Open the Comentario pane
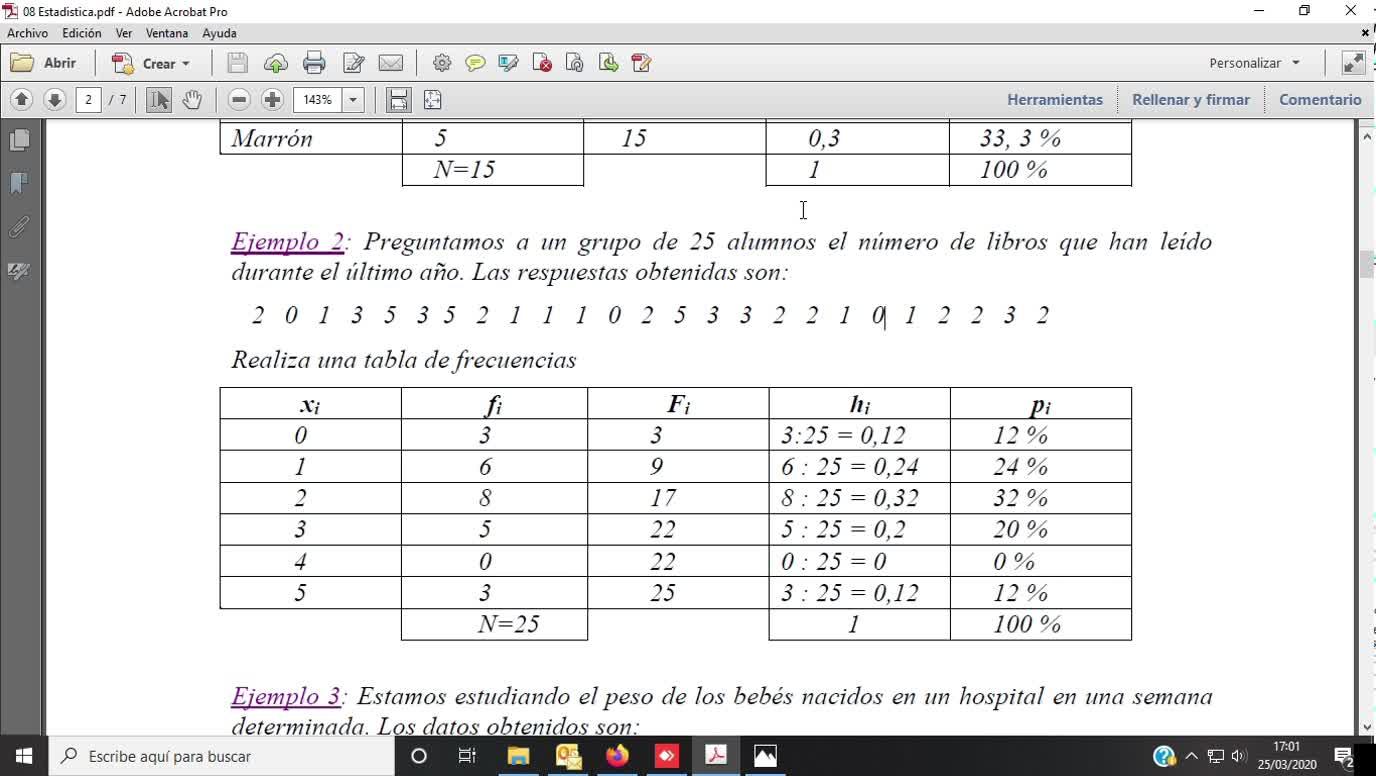This screenshot has width=1376, height=776. 1320,99
